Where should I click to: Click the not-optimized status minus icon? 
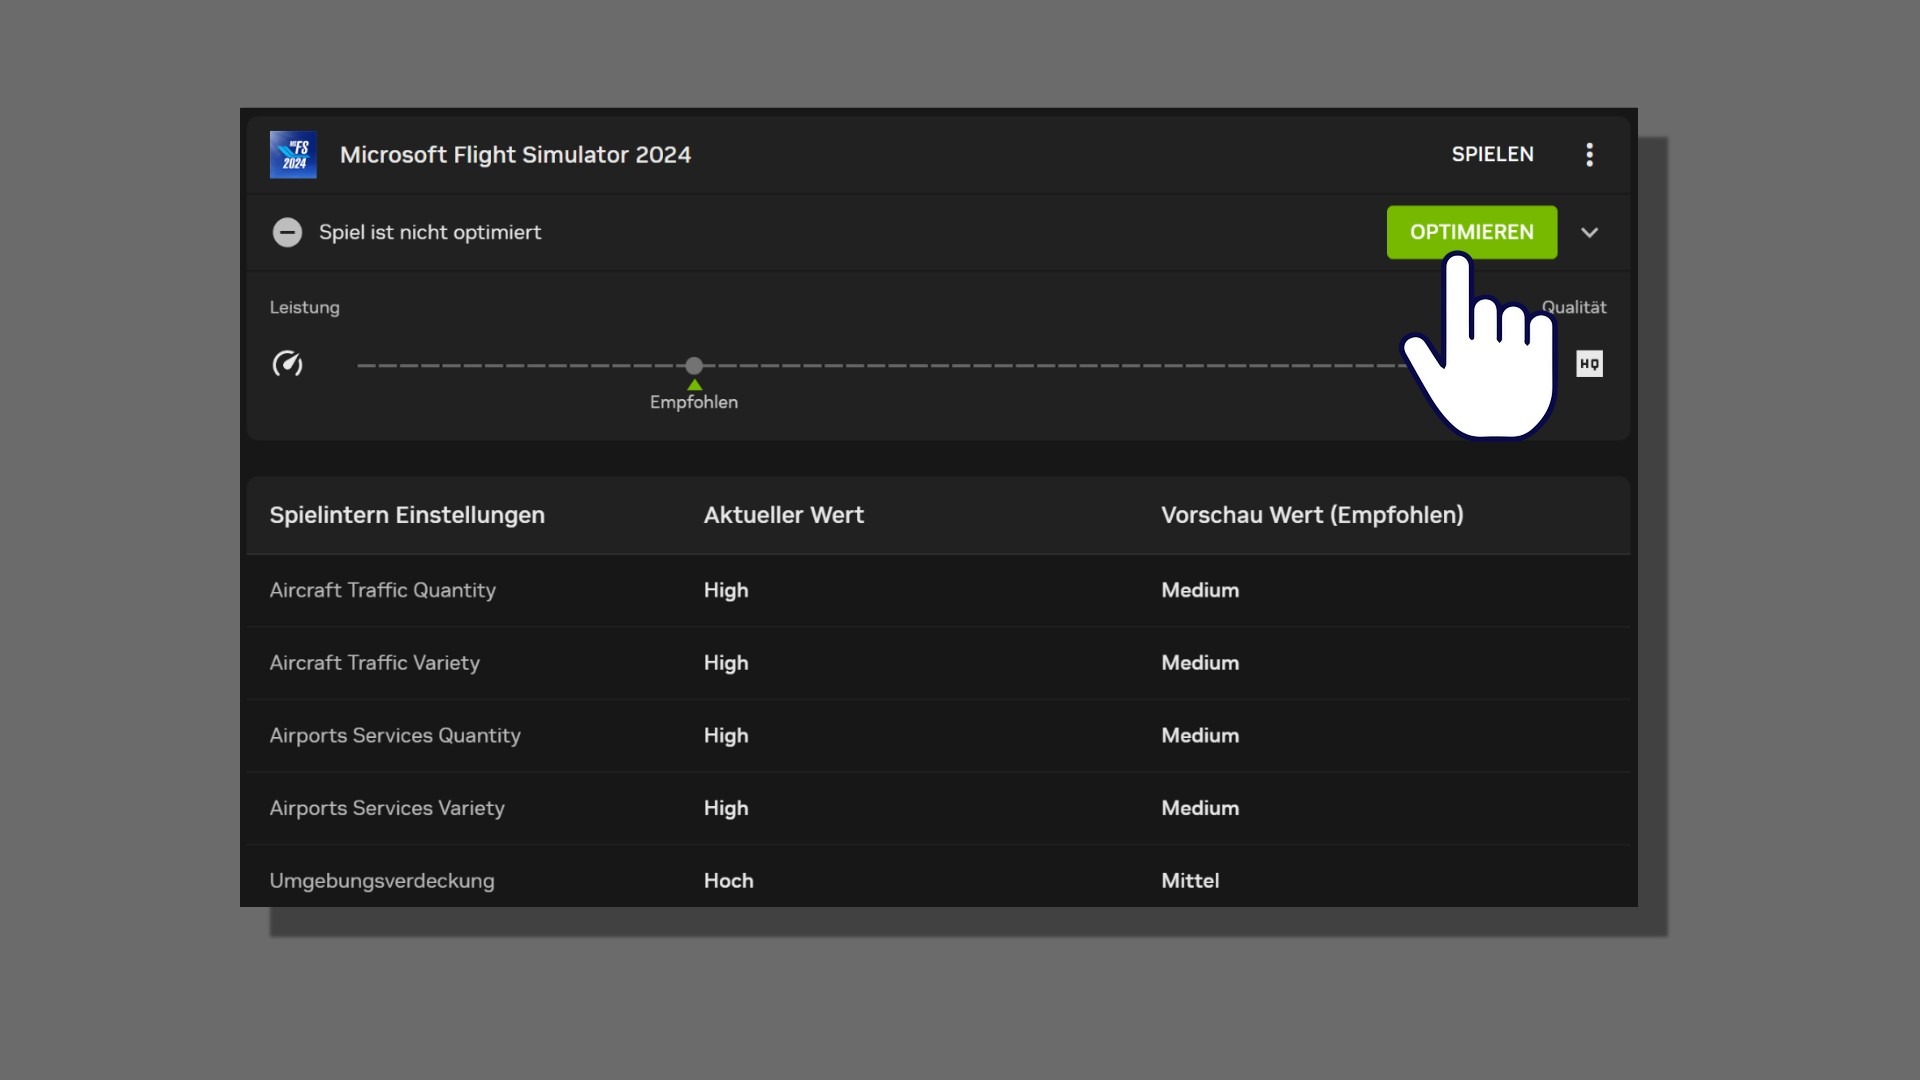[287, 232]
